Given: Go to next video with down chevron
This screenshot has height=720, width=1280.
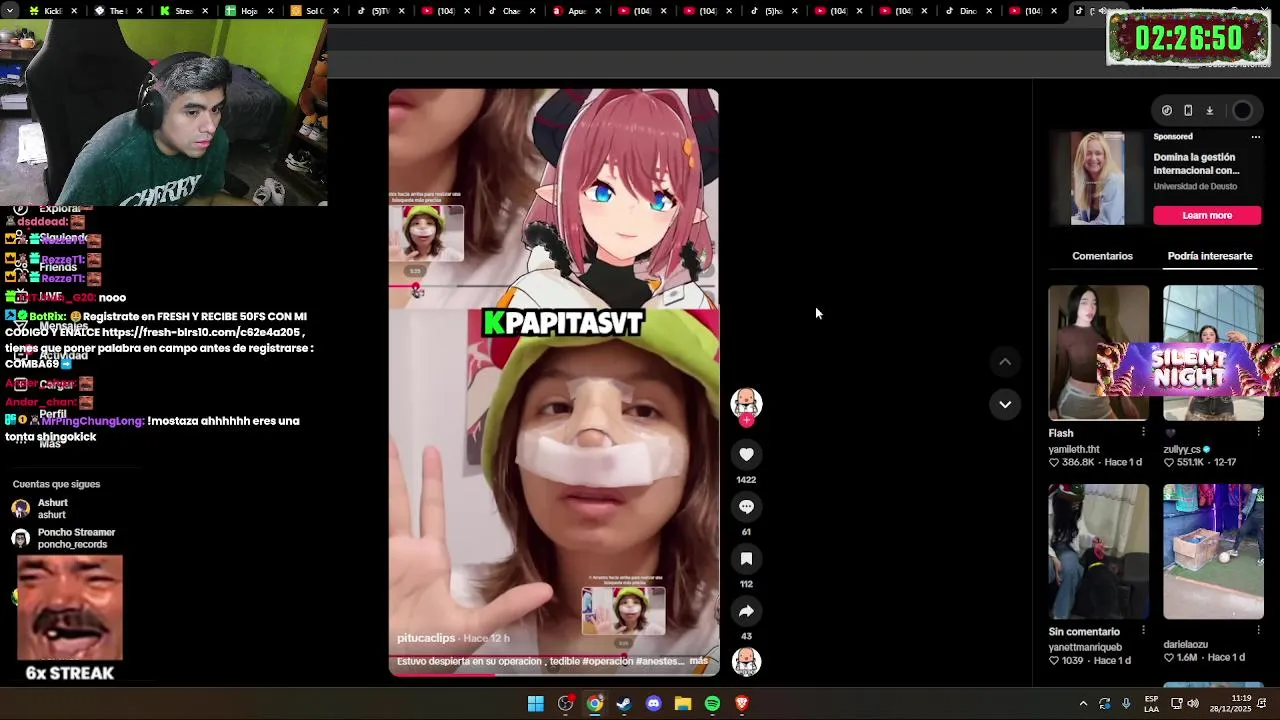Looking at the screenshot, I should coord(1005,404).
